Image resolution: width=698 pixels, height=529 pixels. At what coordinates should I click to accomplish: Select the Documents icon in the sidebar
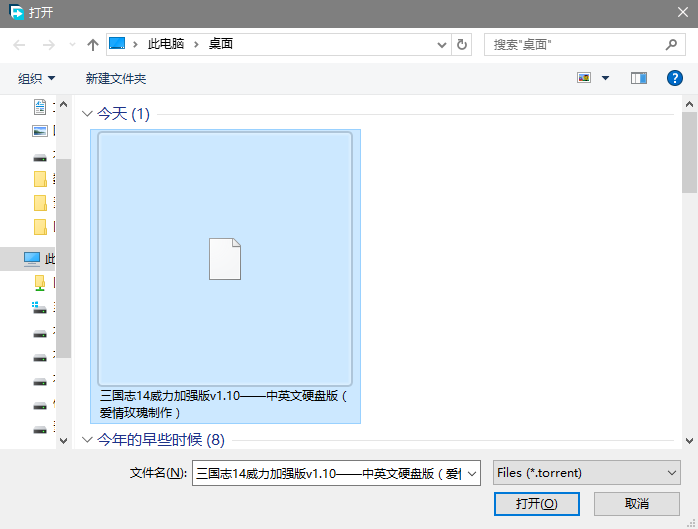(x=40, y=107)
